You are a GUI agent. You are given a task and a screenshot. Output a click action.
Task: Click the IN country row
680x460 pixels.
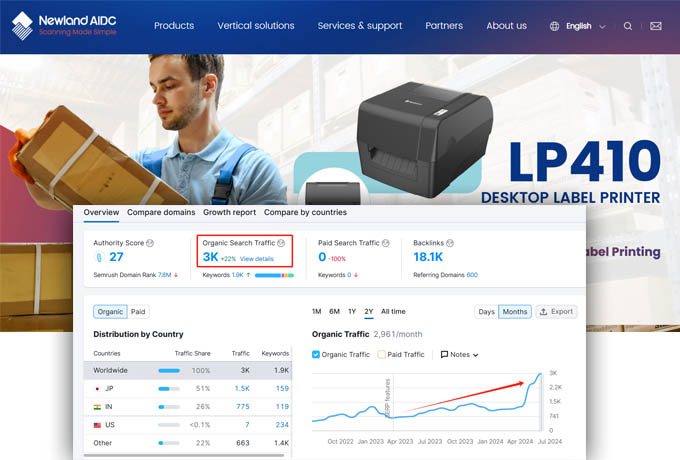187,407
